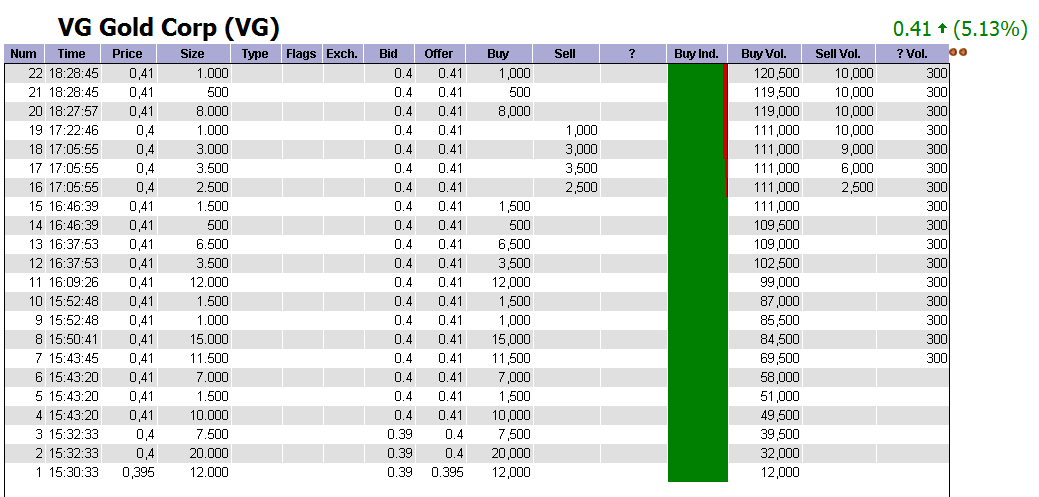
Task: Click the time 16:09:26 in row 11
Action: point(72,282)
